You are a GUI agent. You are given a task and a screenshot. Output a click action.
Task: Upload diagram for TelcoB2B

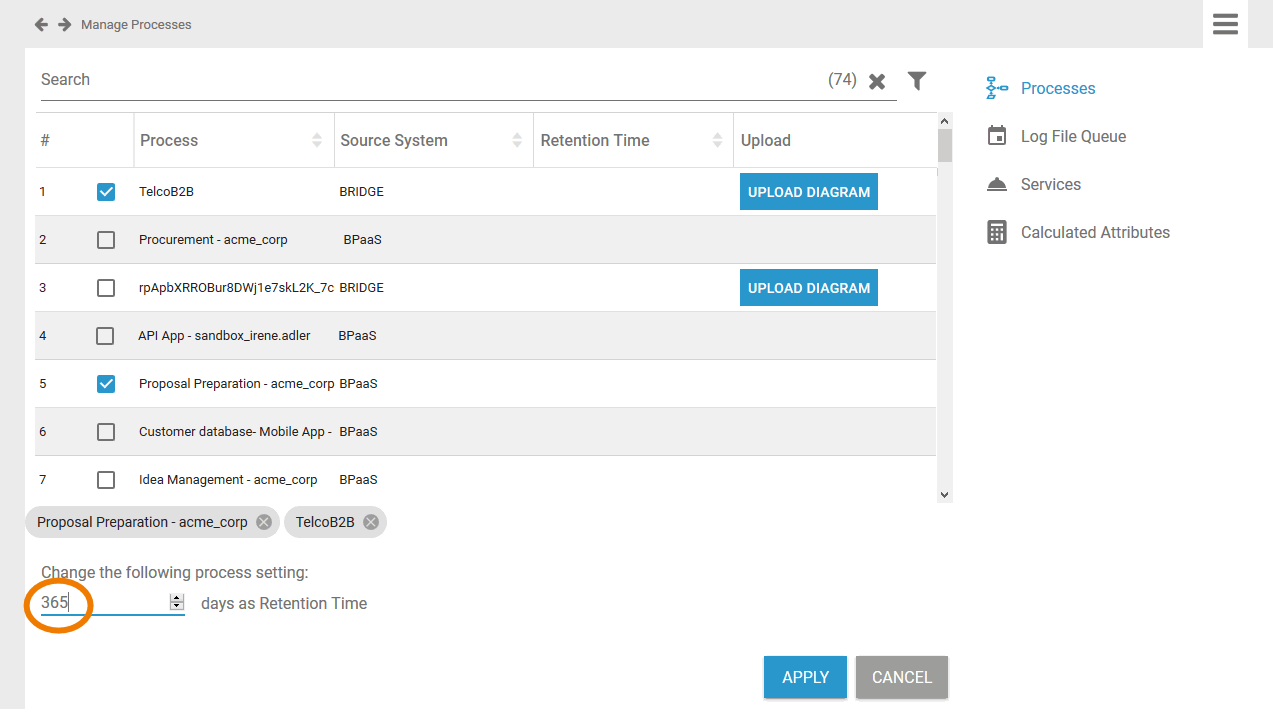click(x=809, y=192)
